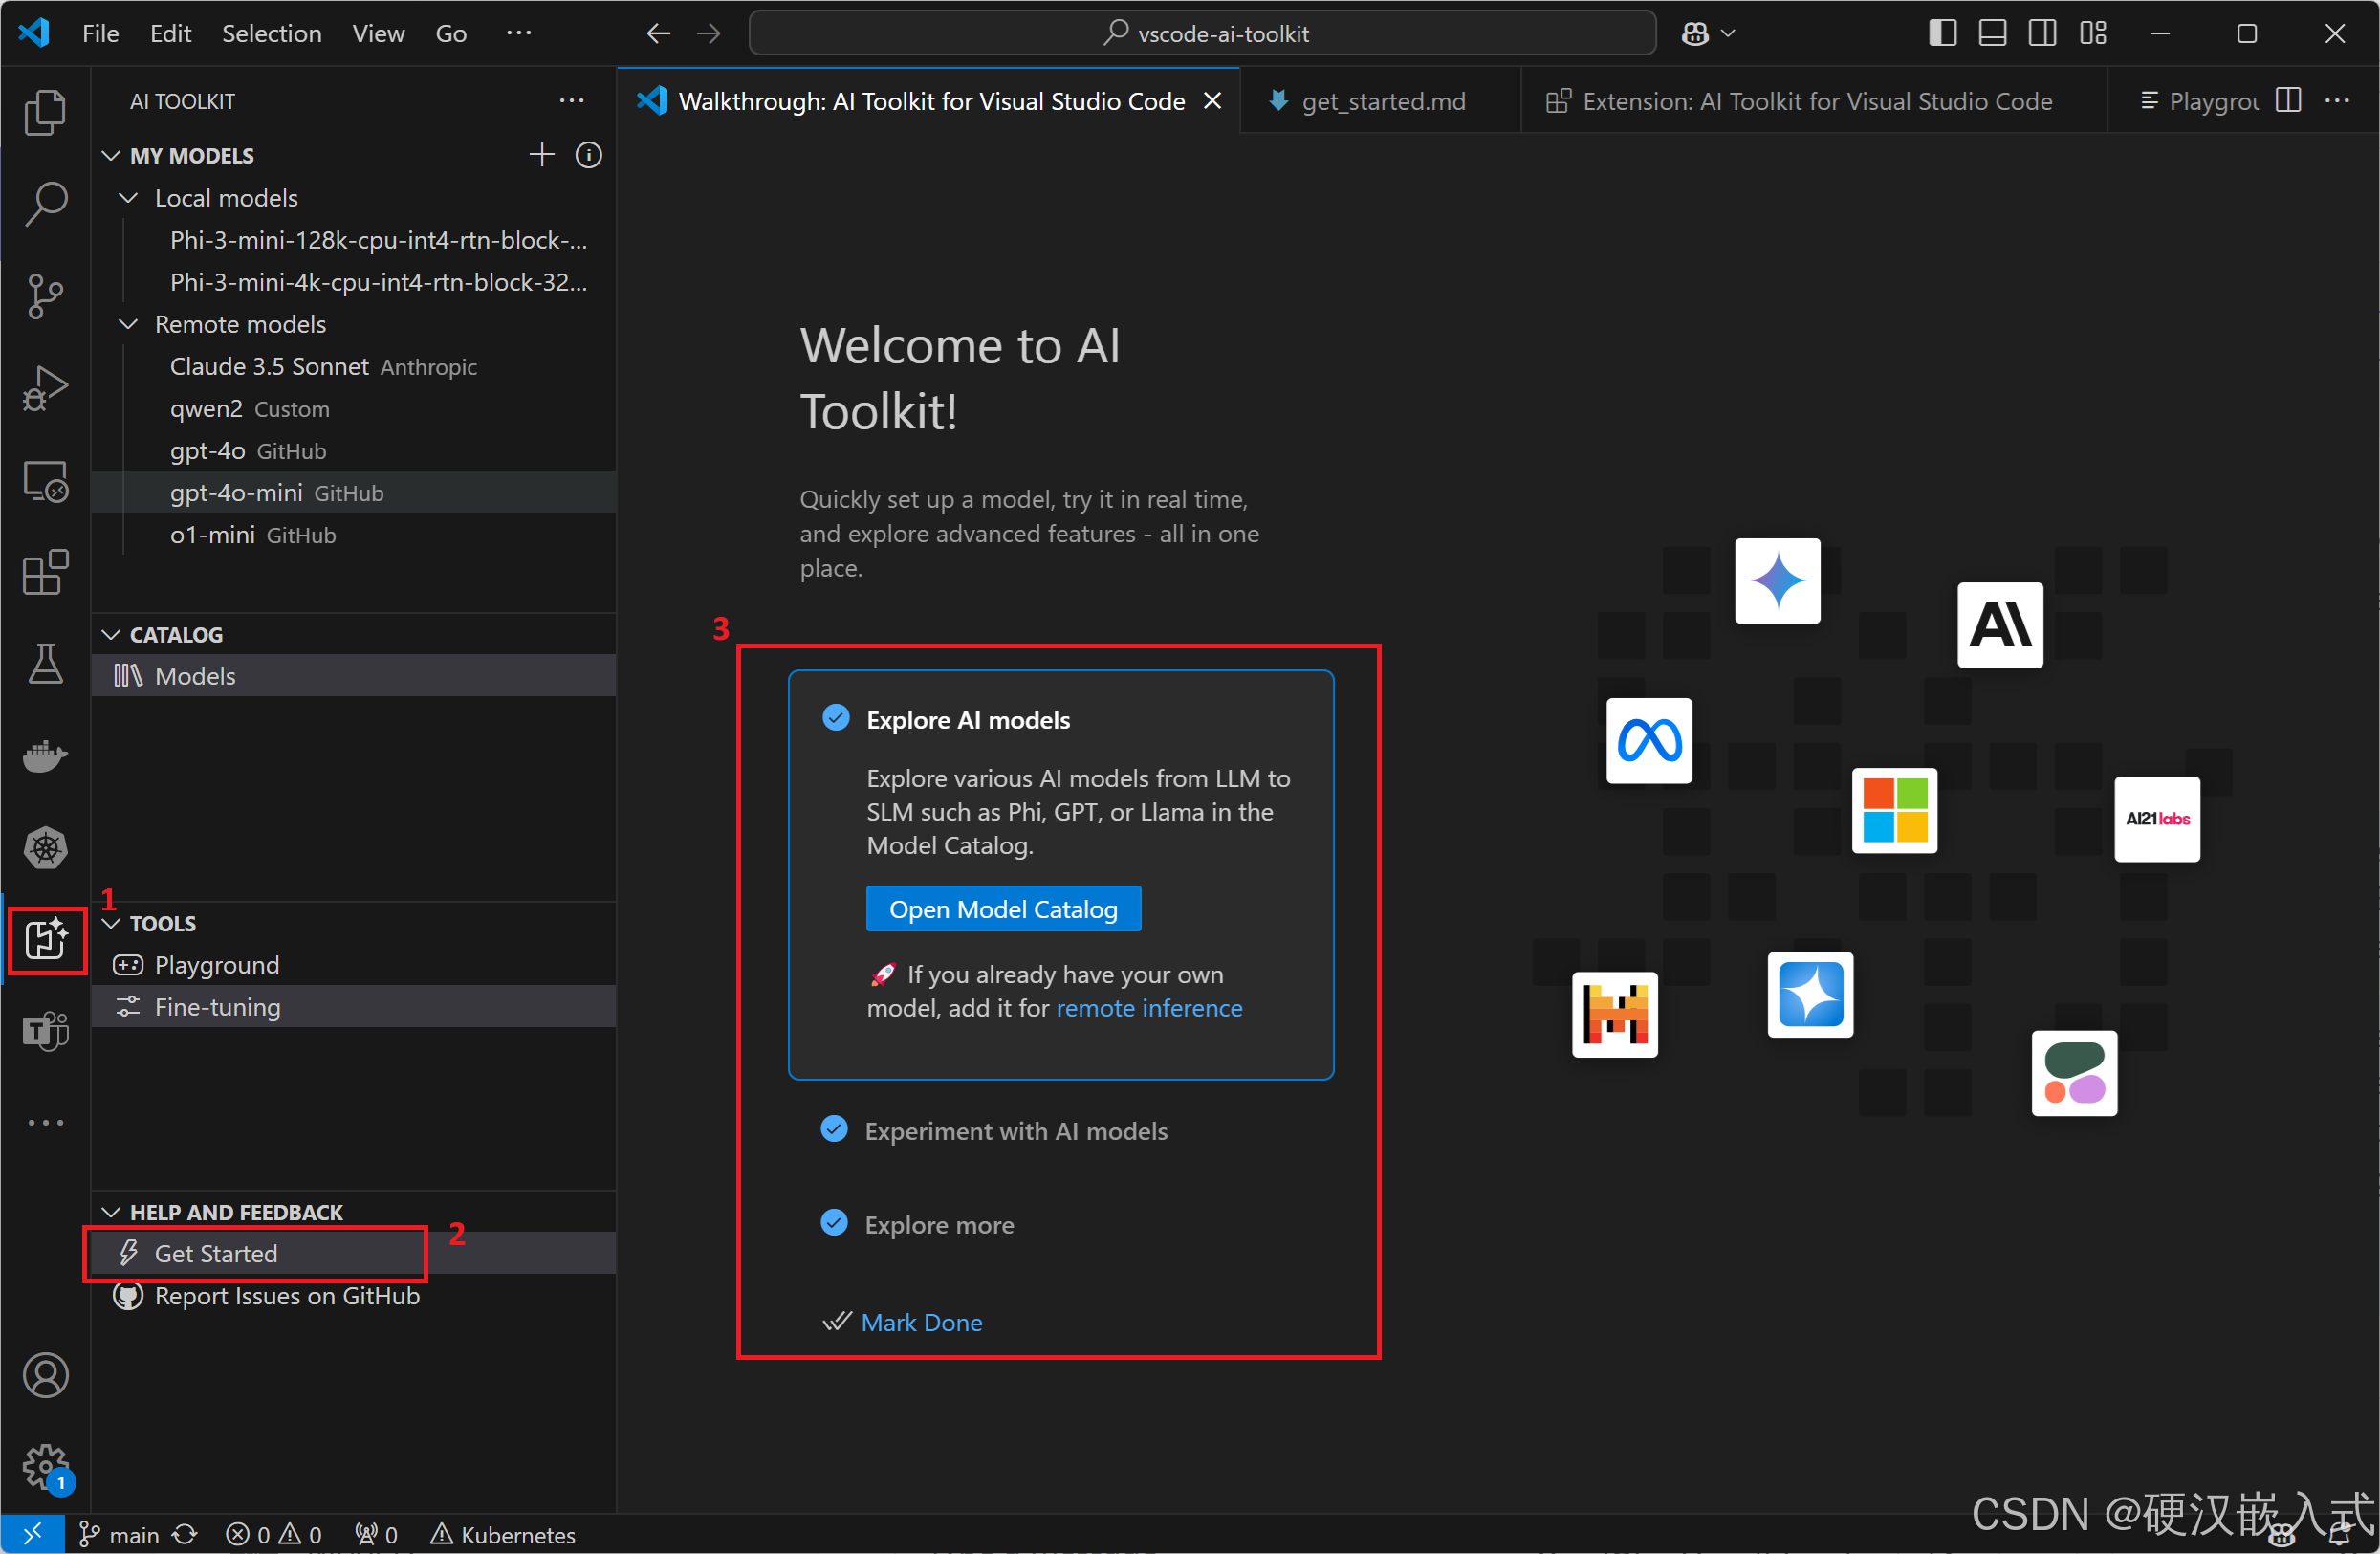Viewport: 2380px width, 1554px height.
Task: Switch to the get_started.md tab
Action: pyautogui.click(x=1381, y=101)
